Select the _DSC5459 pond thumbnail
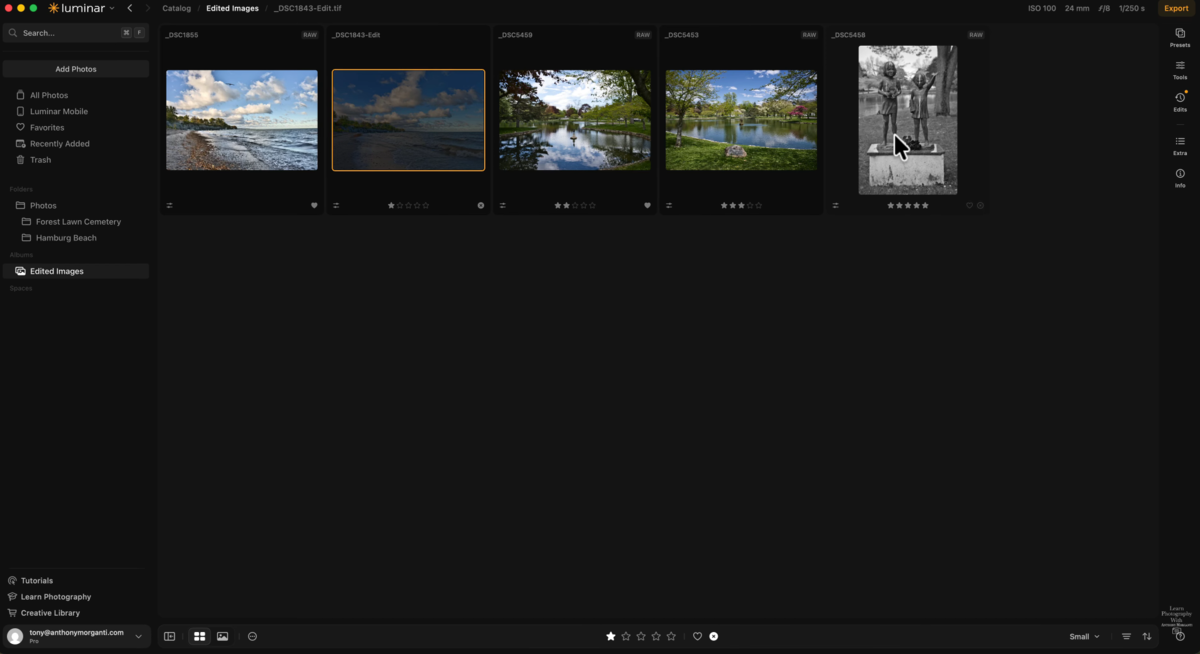 (575, 120)
